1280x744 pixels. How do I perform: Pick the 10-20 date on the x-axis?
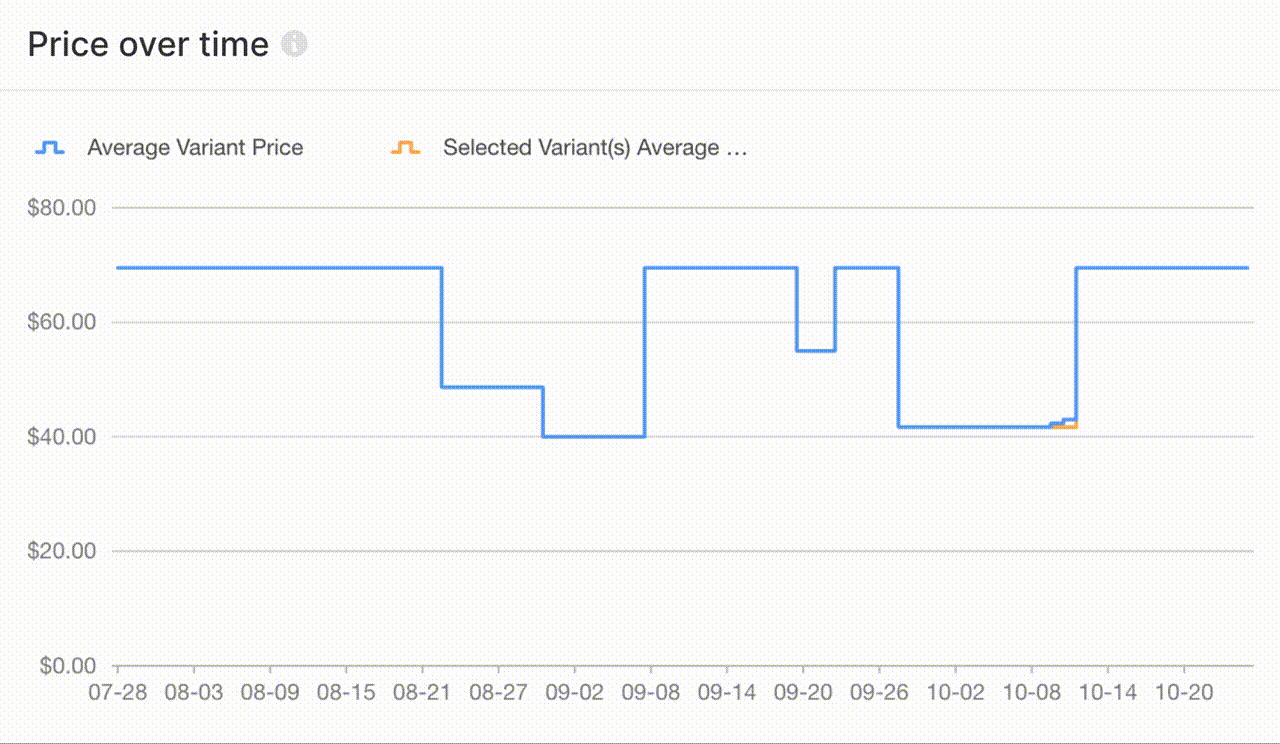click(1183, 692)
